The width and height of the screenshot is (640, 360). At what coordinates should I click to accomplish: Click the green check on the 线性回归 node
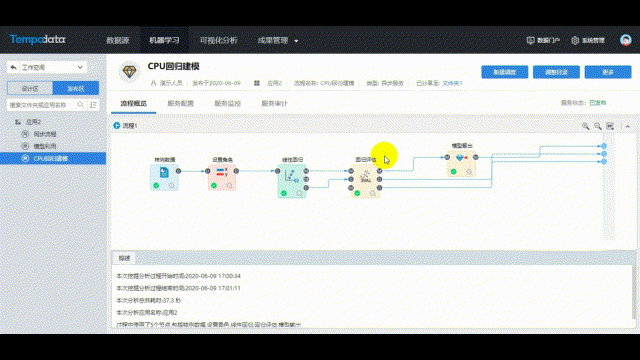(284, 193)
